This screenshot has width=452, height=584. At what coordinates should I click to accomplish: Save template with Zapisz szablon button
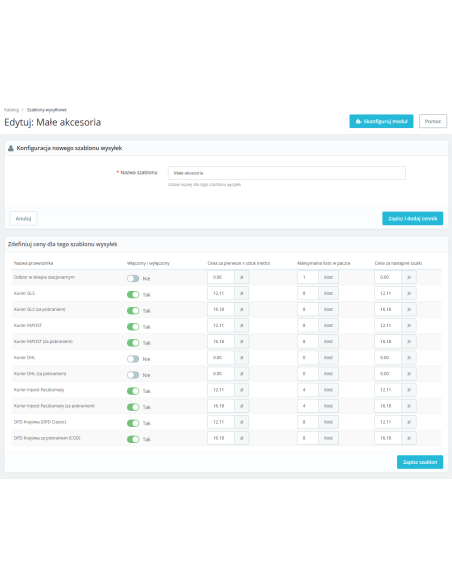point(420,462)
